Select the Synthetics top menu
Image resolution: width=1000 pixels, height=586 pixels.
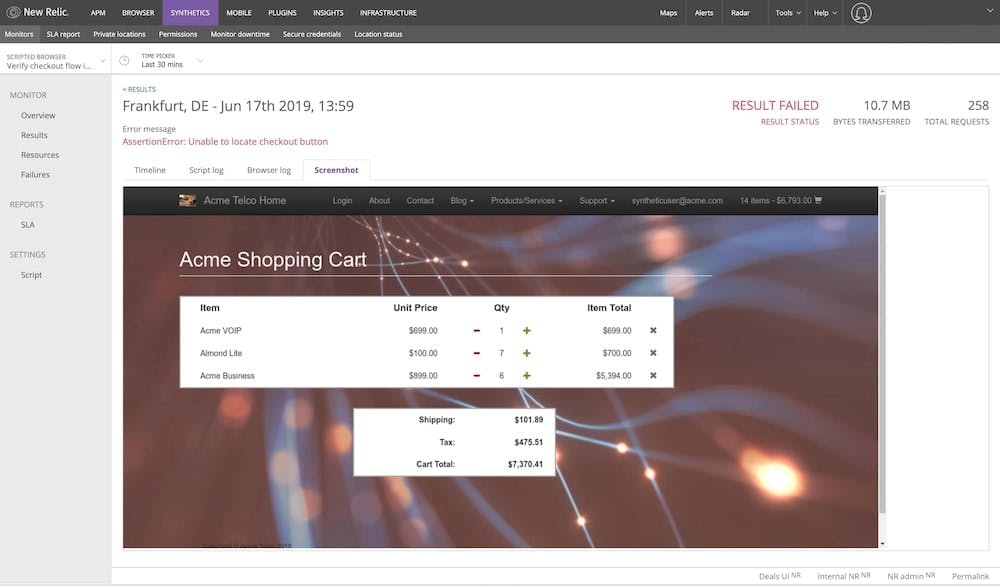[x=190, y=13]
